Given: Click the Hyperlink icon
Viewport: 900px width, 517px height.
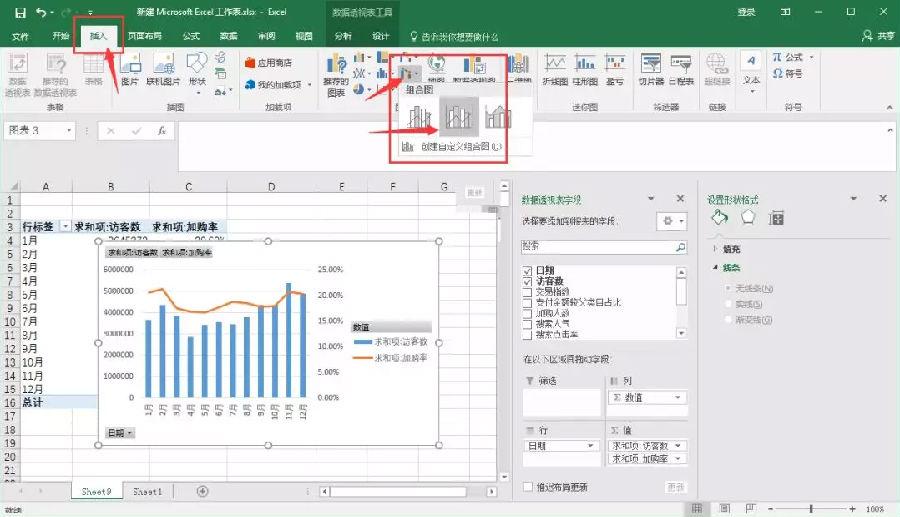Looking at the screenshot, I should click(717, 69).
